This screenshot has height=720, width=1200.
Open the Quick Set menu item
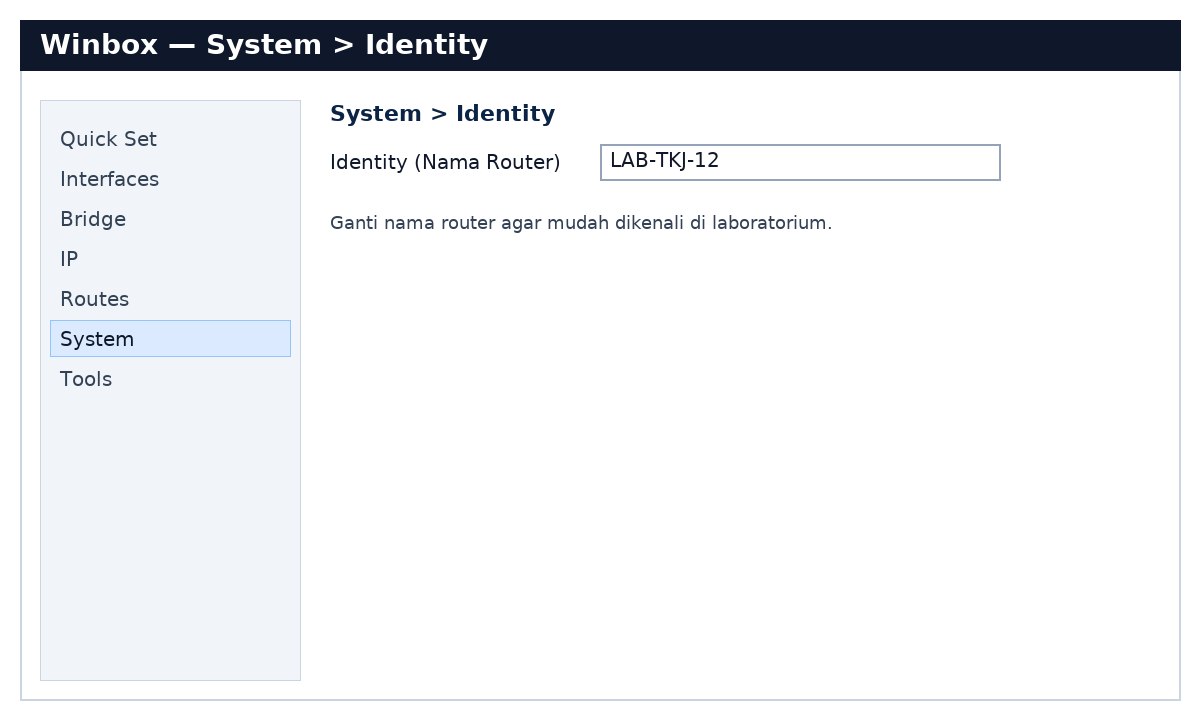(x=108, y=139)
